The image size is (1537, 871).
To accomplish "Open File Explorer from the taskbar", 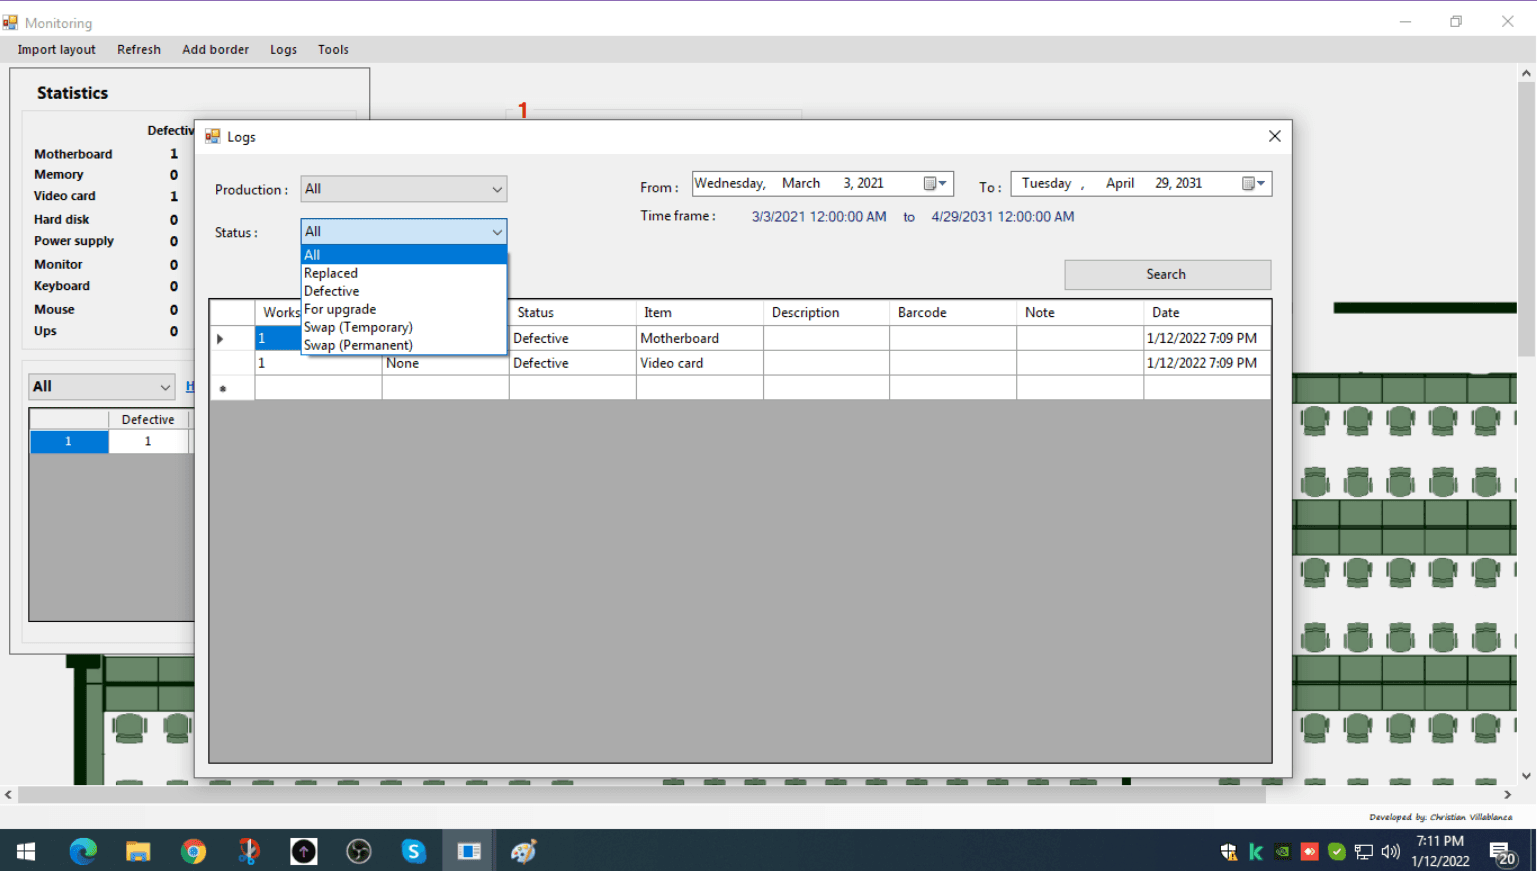I will tap(138, 851).
